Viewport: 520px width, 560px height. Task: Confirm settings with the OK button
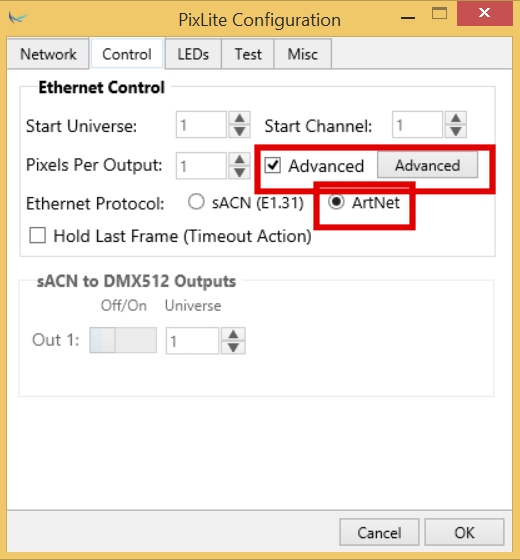pyautogui.click(x=464, y=532)
